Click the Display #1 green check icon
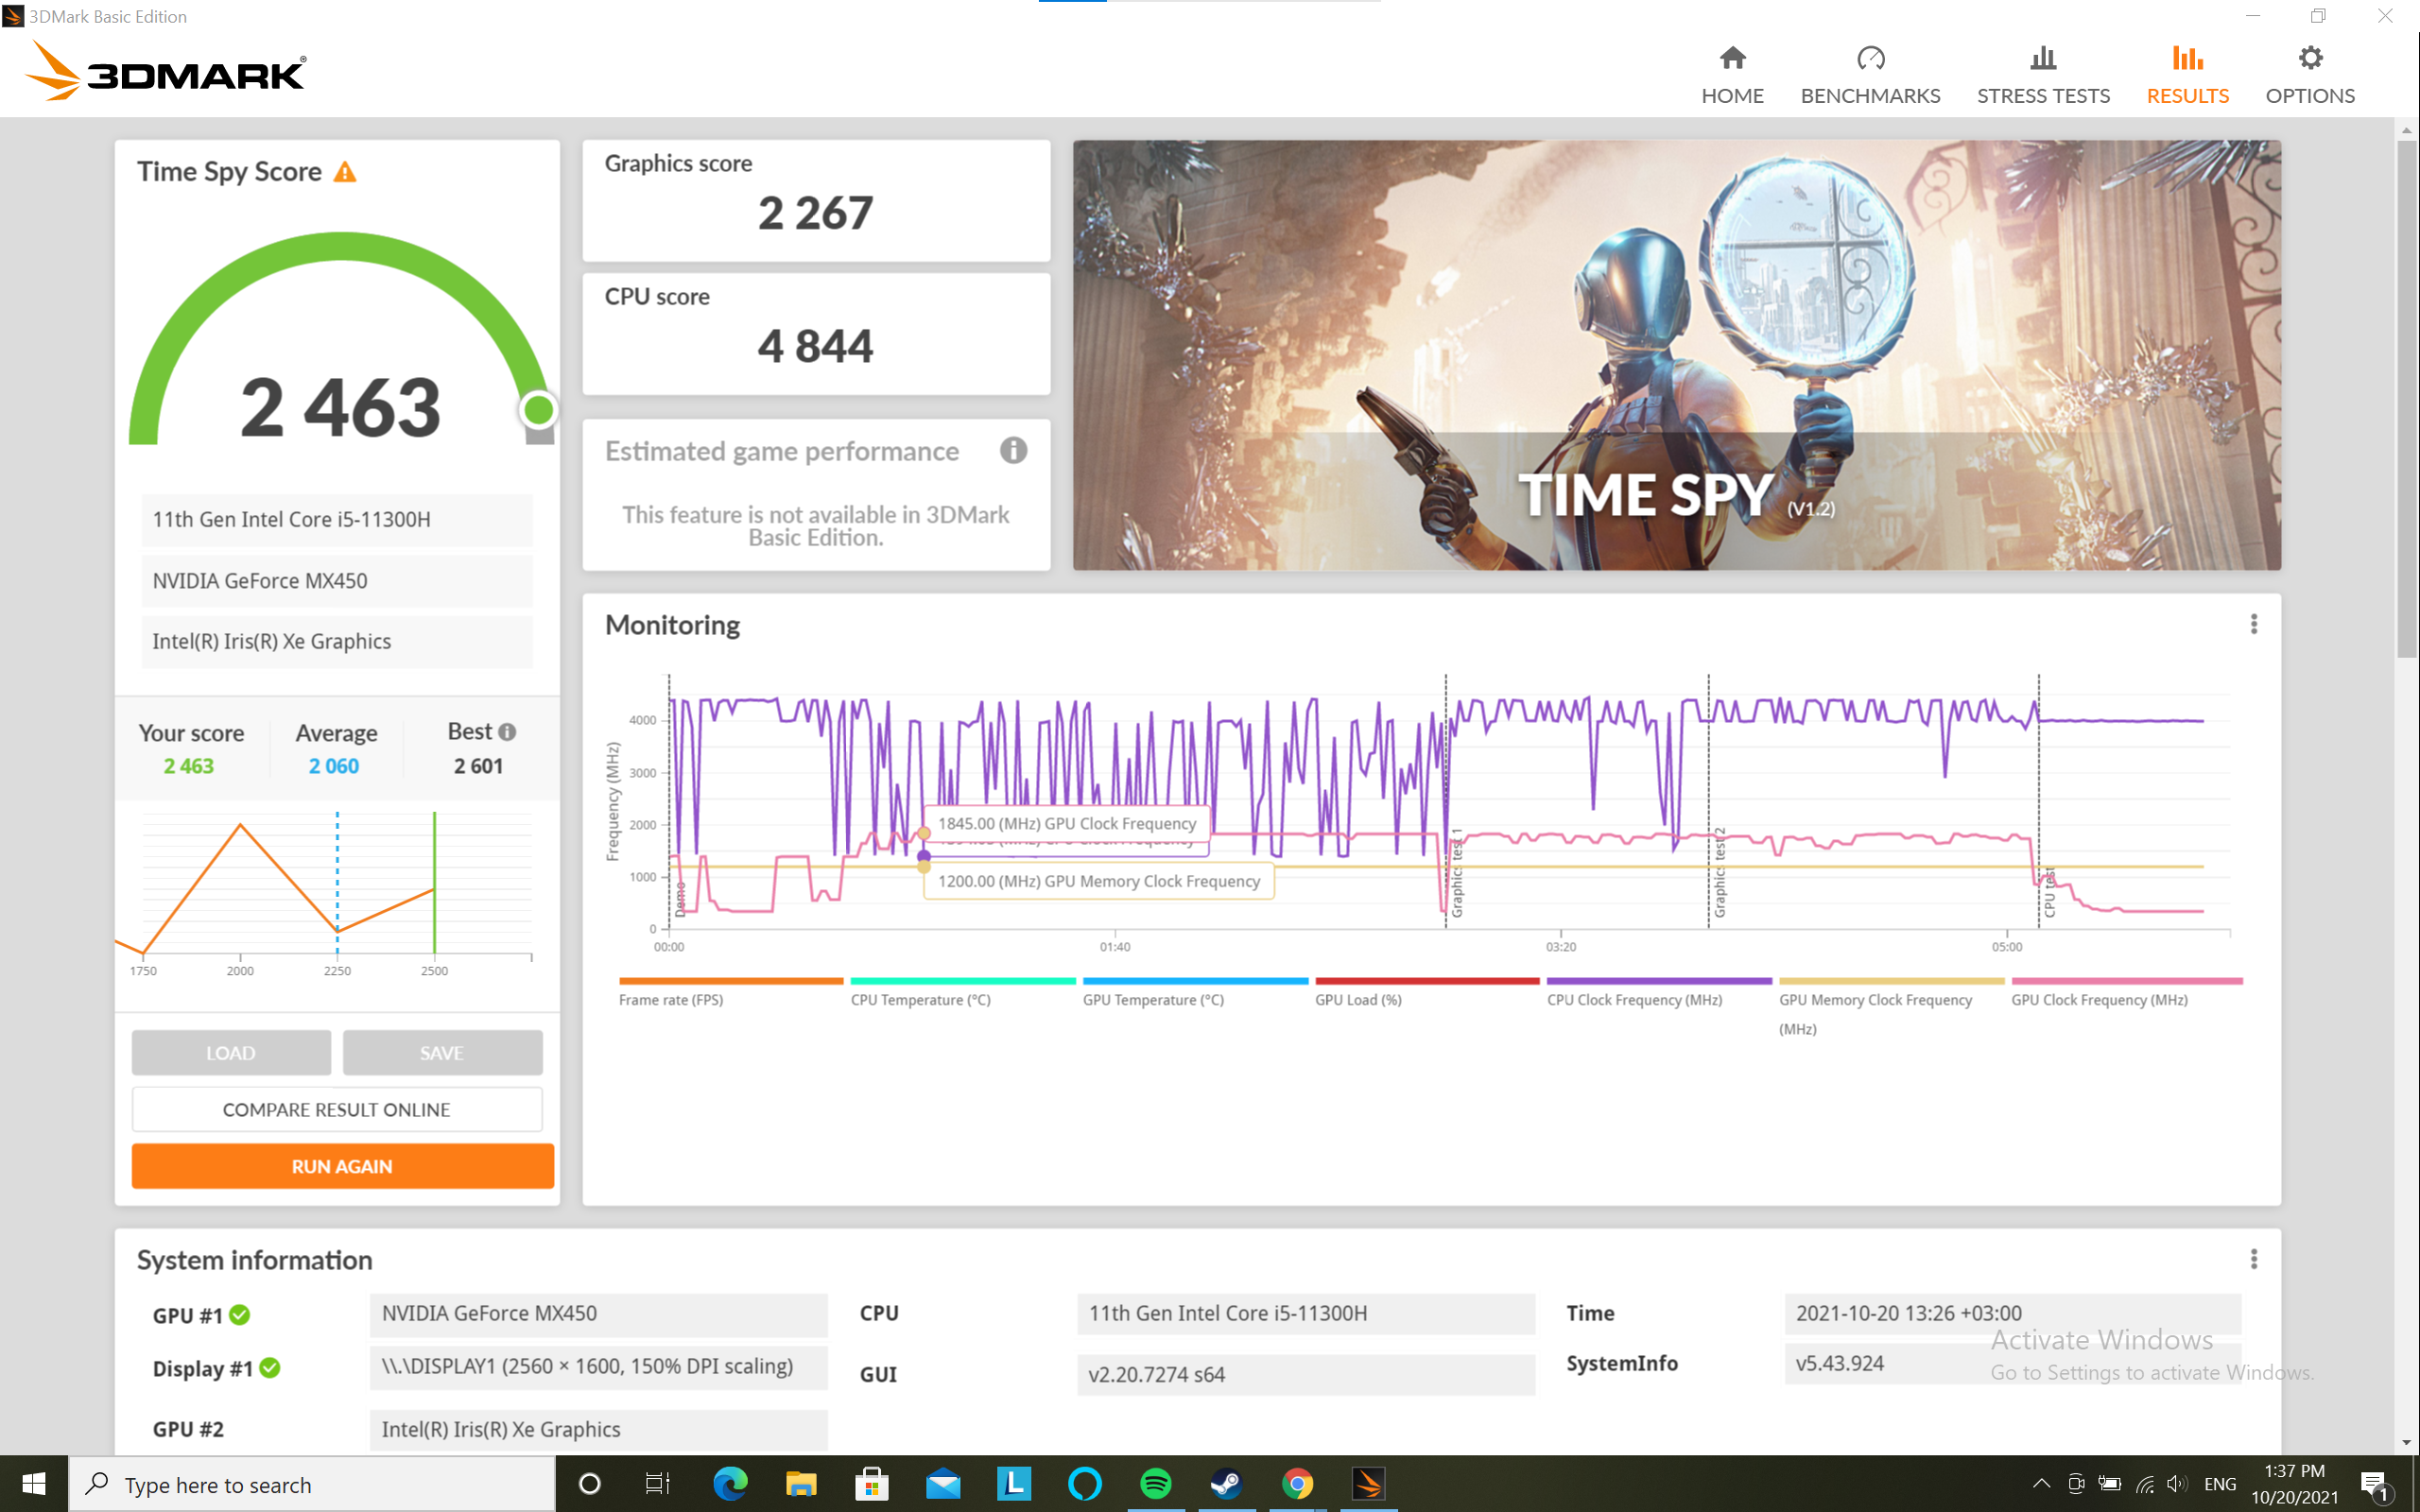The width and height of the screenshot is (2420, 1512). [x=270, y=1367]
